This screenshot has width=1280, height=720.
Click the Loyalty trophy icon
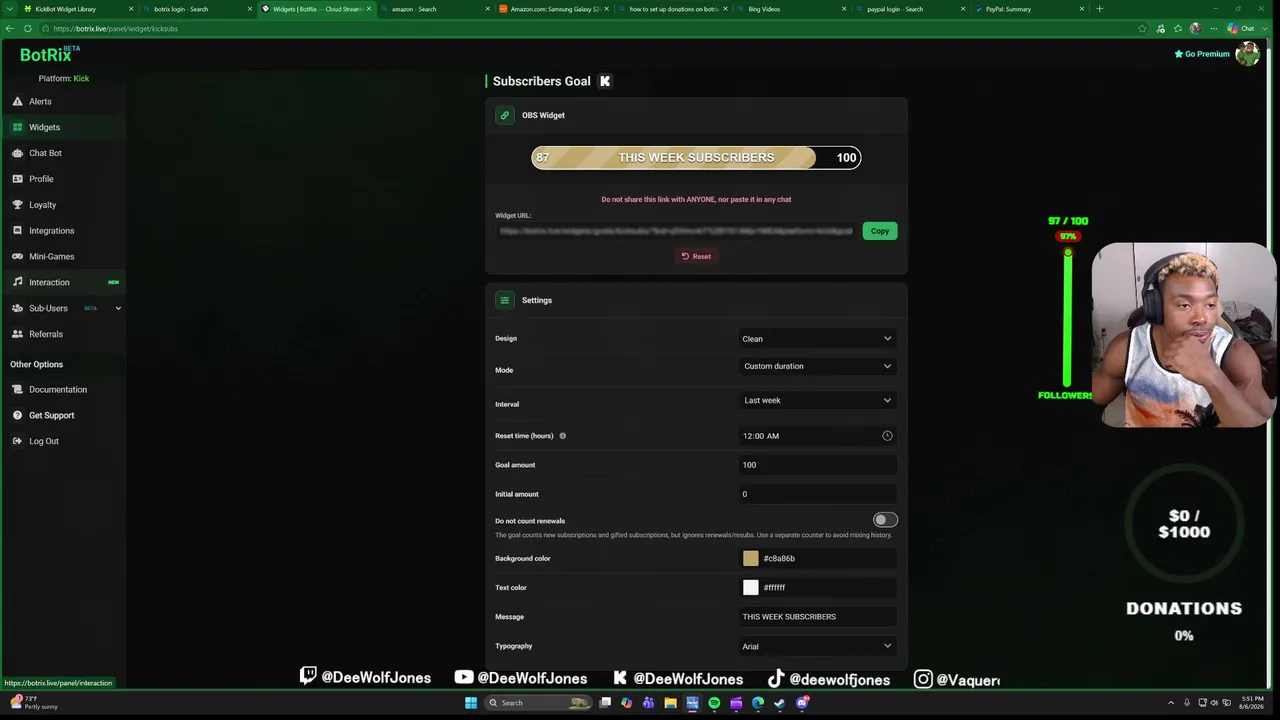click(x=18, y=205)
